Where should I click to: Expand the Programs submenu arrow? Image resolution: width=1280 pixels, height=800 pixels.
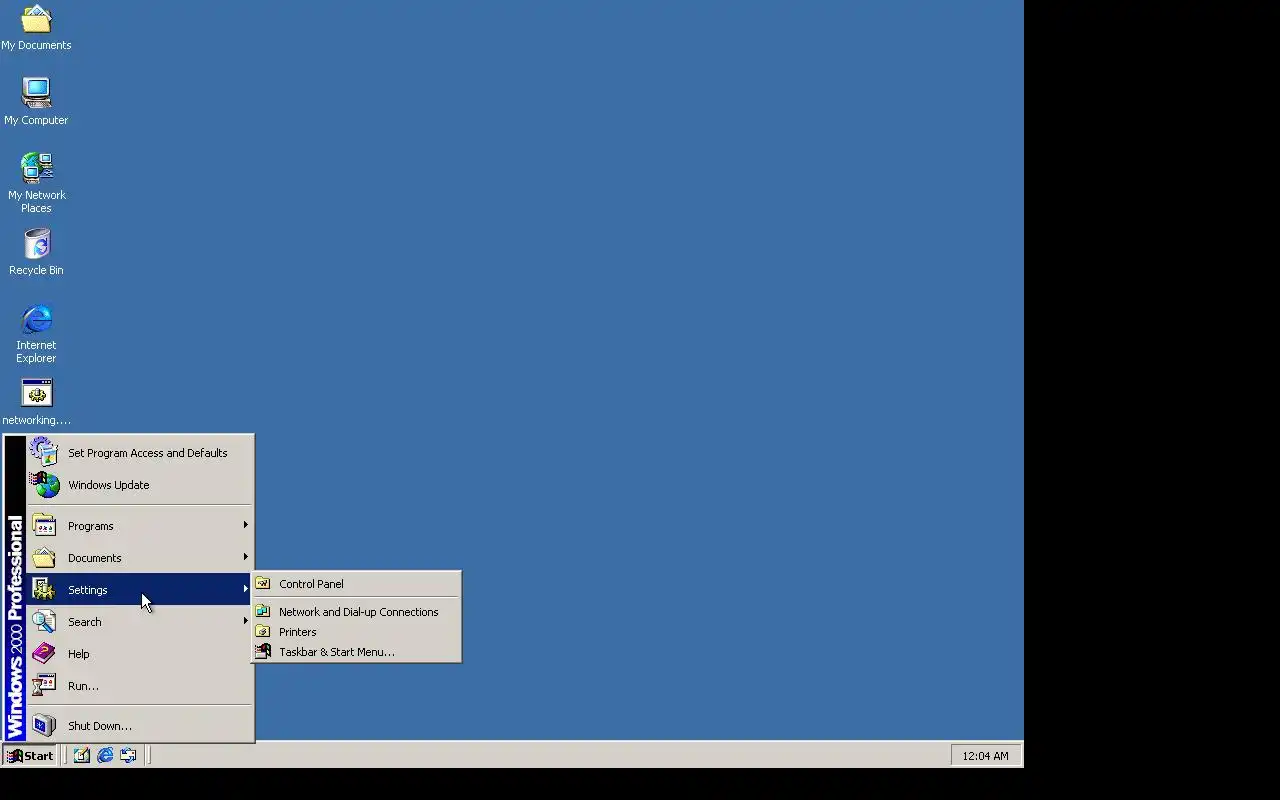[x=245, y=525]
